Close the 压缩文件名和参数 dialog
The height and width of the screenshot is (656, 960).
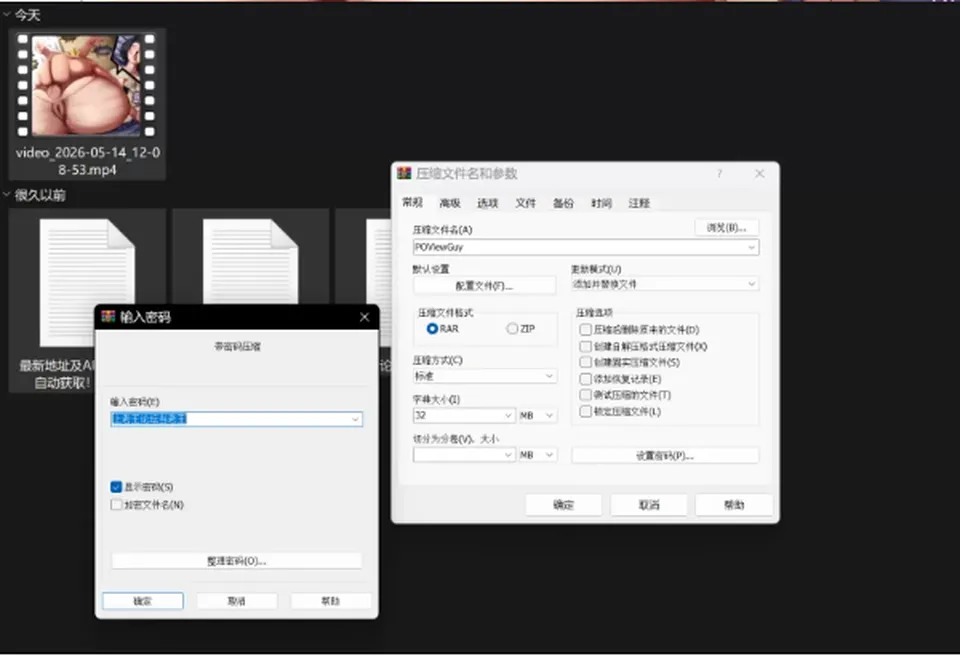click(759, 174)
